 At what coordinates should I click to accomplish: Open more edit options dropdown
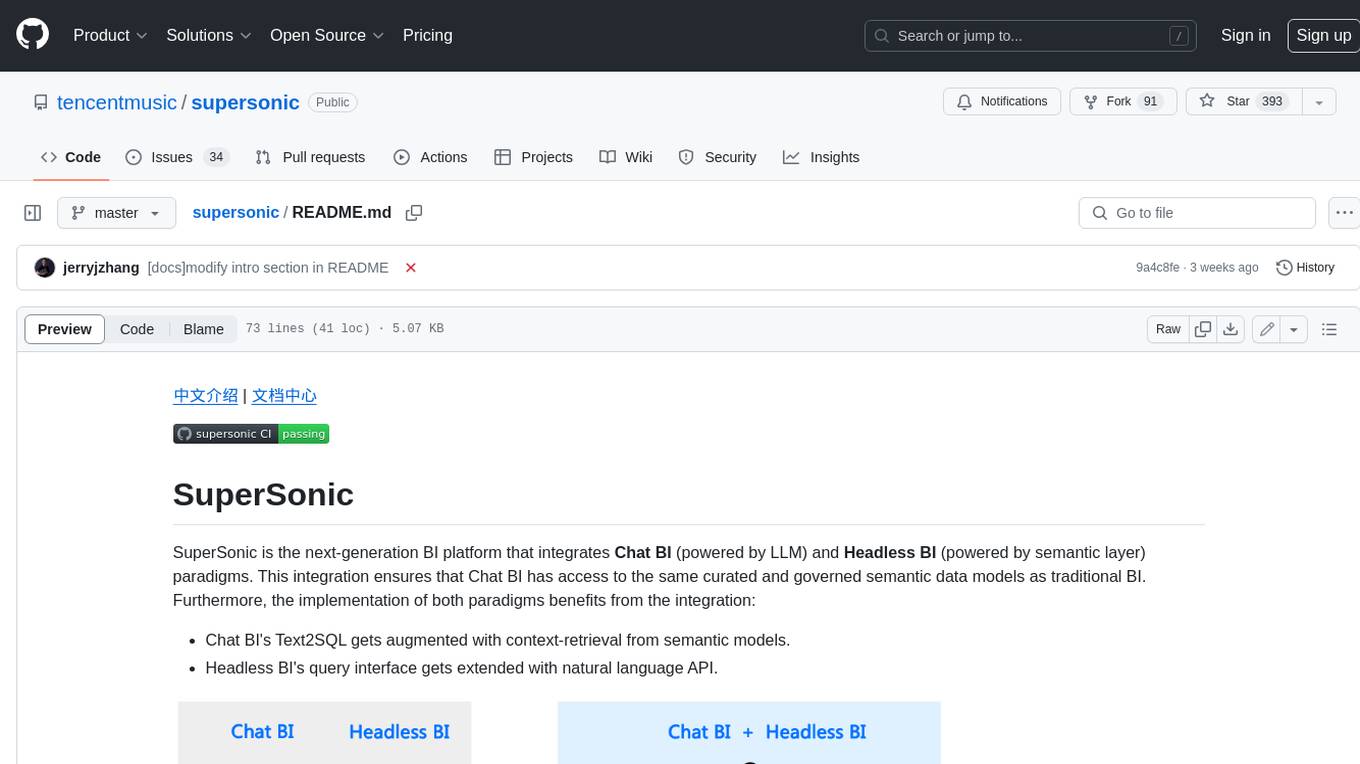[1294, 329]
